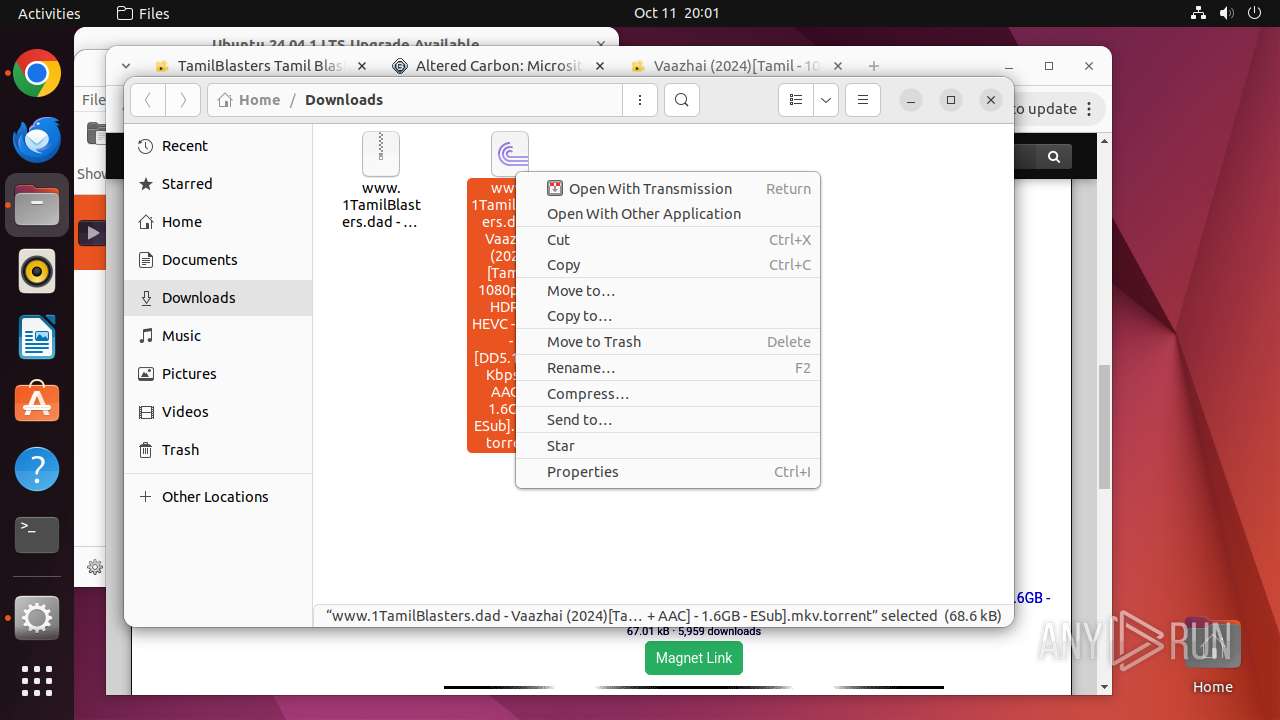Launch LibreOffice Writer from the dock

(37, 337)
